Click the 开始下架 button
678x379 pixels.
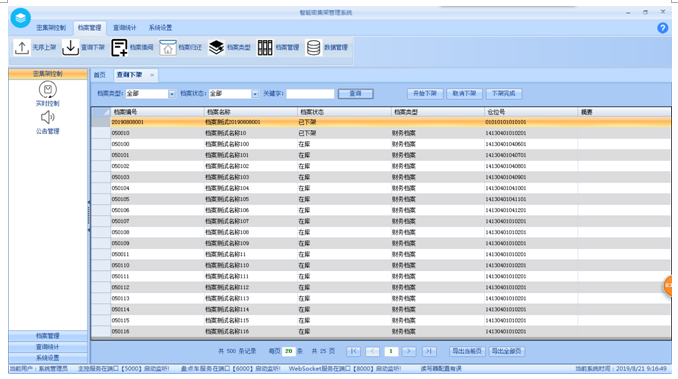[425, 93]
